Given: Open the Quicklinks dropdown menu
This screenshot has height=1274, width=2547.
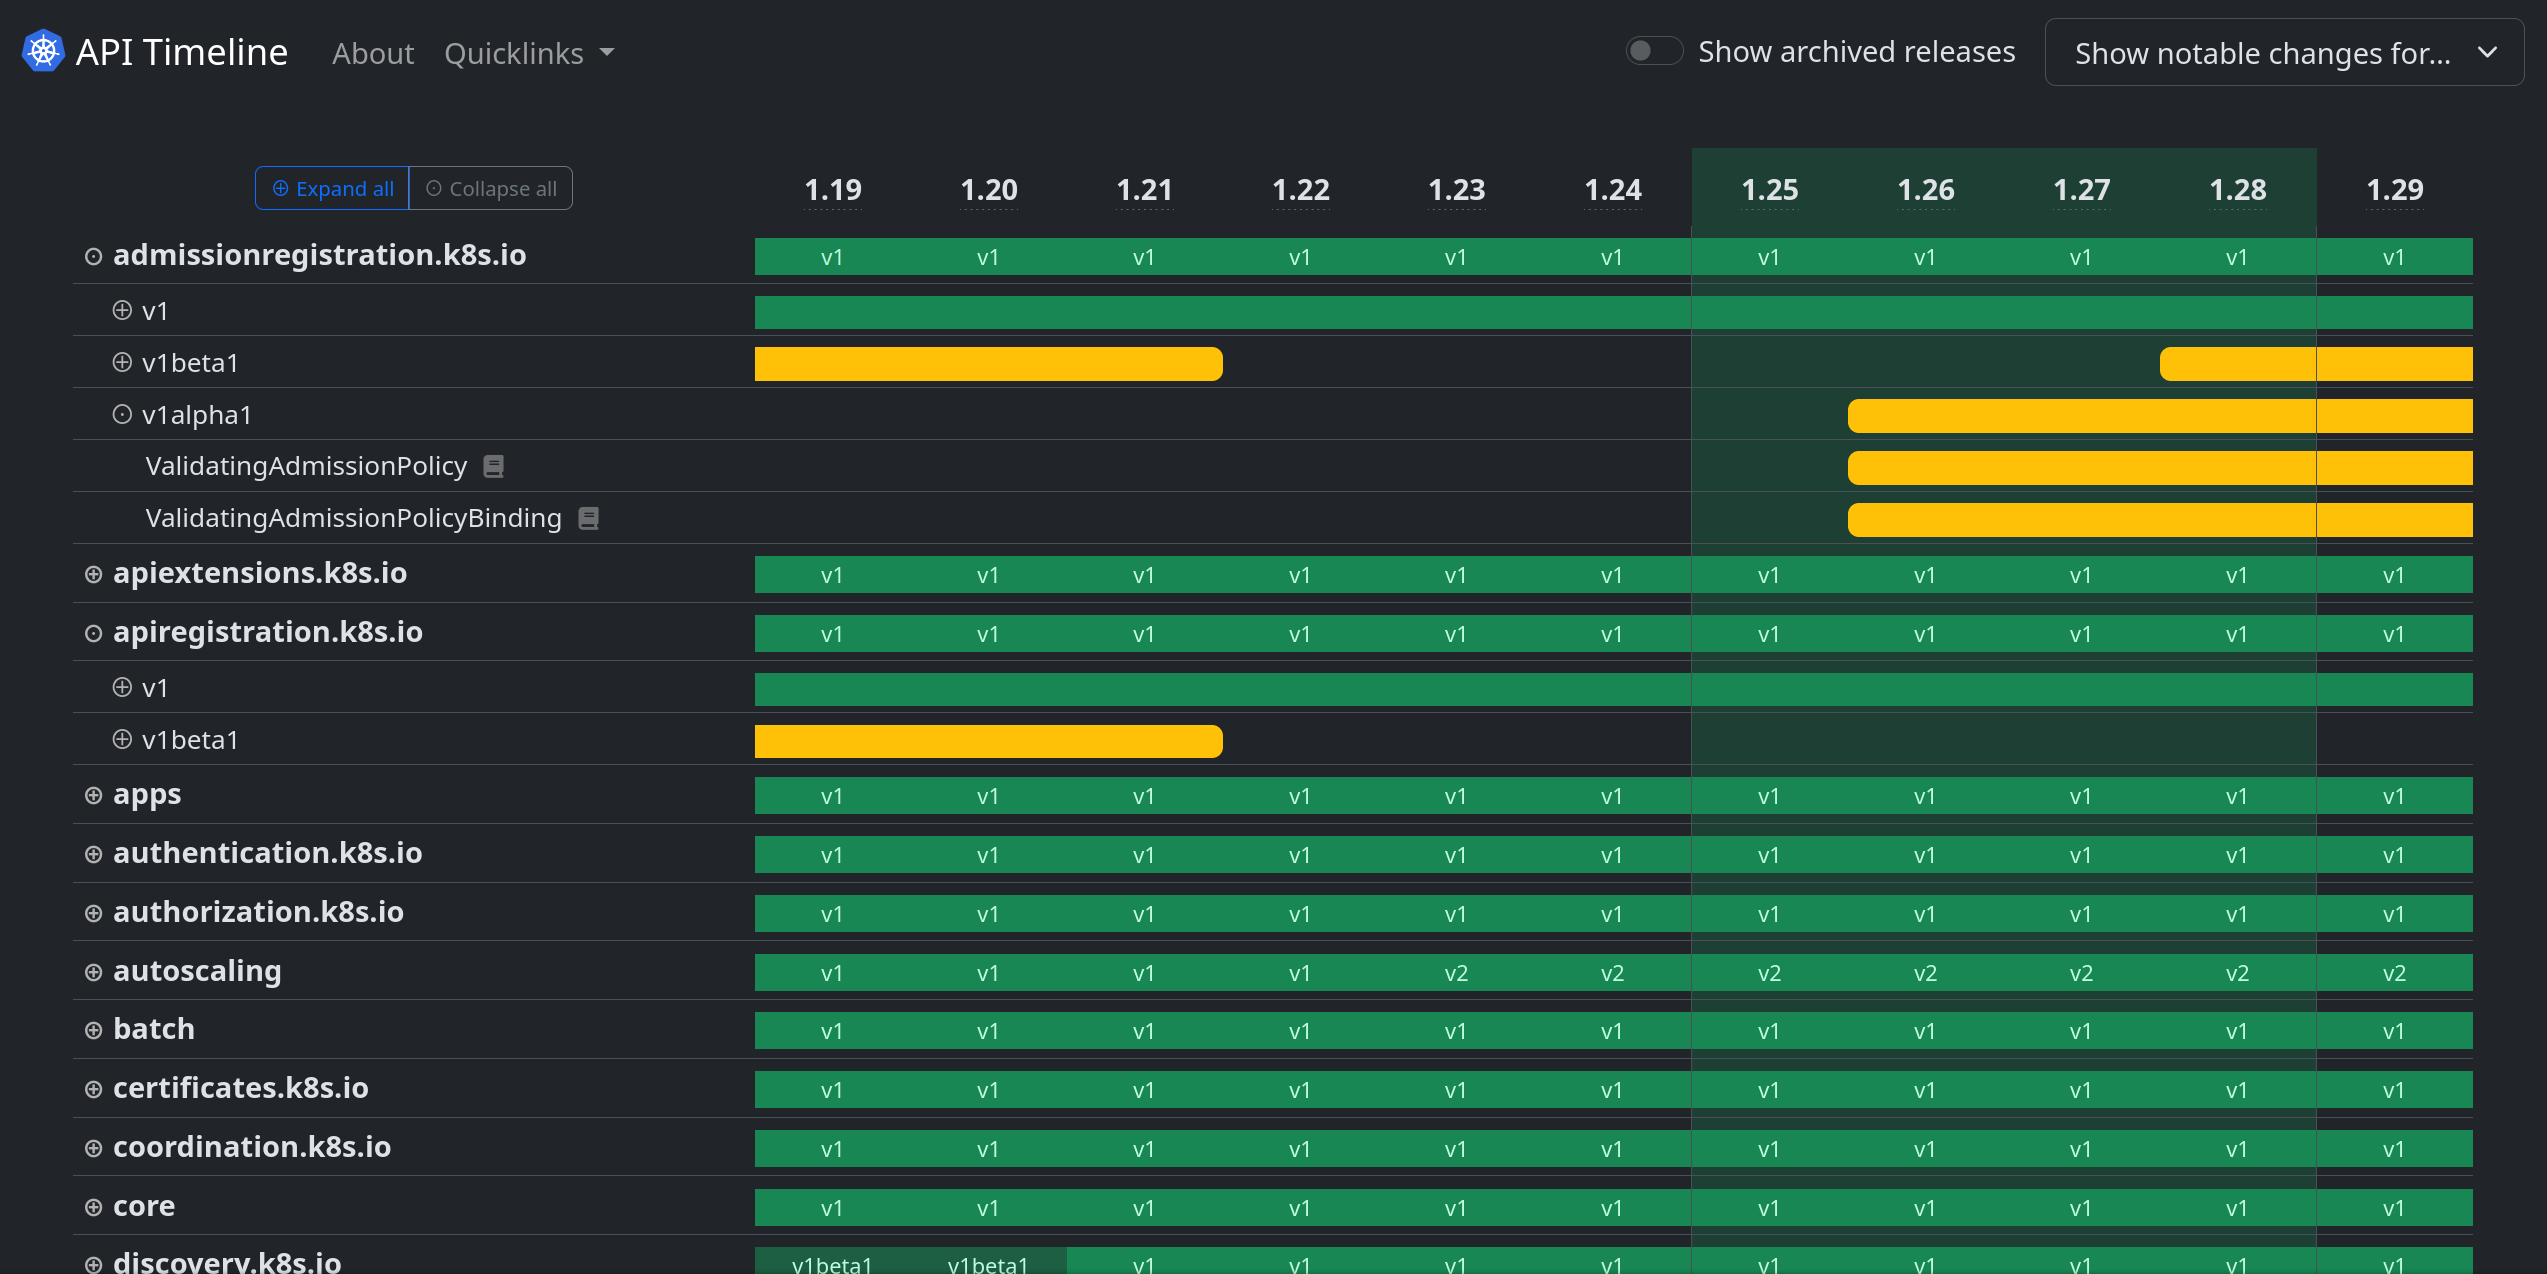Looking at the screenshot, I should click(x=528, y=52).
